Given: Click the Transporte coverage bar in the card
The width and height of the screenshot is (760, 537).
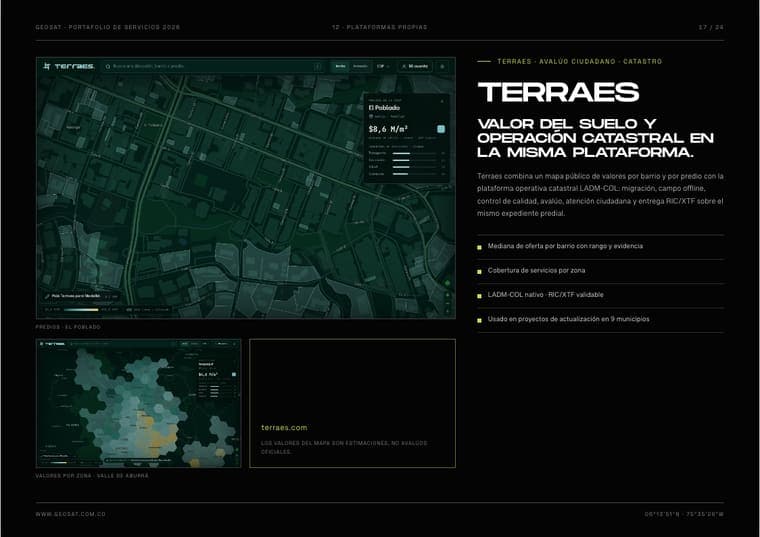Looking at the screenshot, I should coord(415,153).
